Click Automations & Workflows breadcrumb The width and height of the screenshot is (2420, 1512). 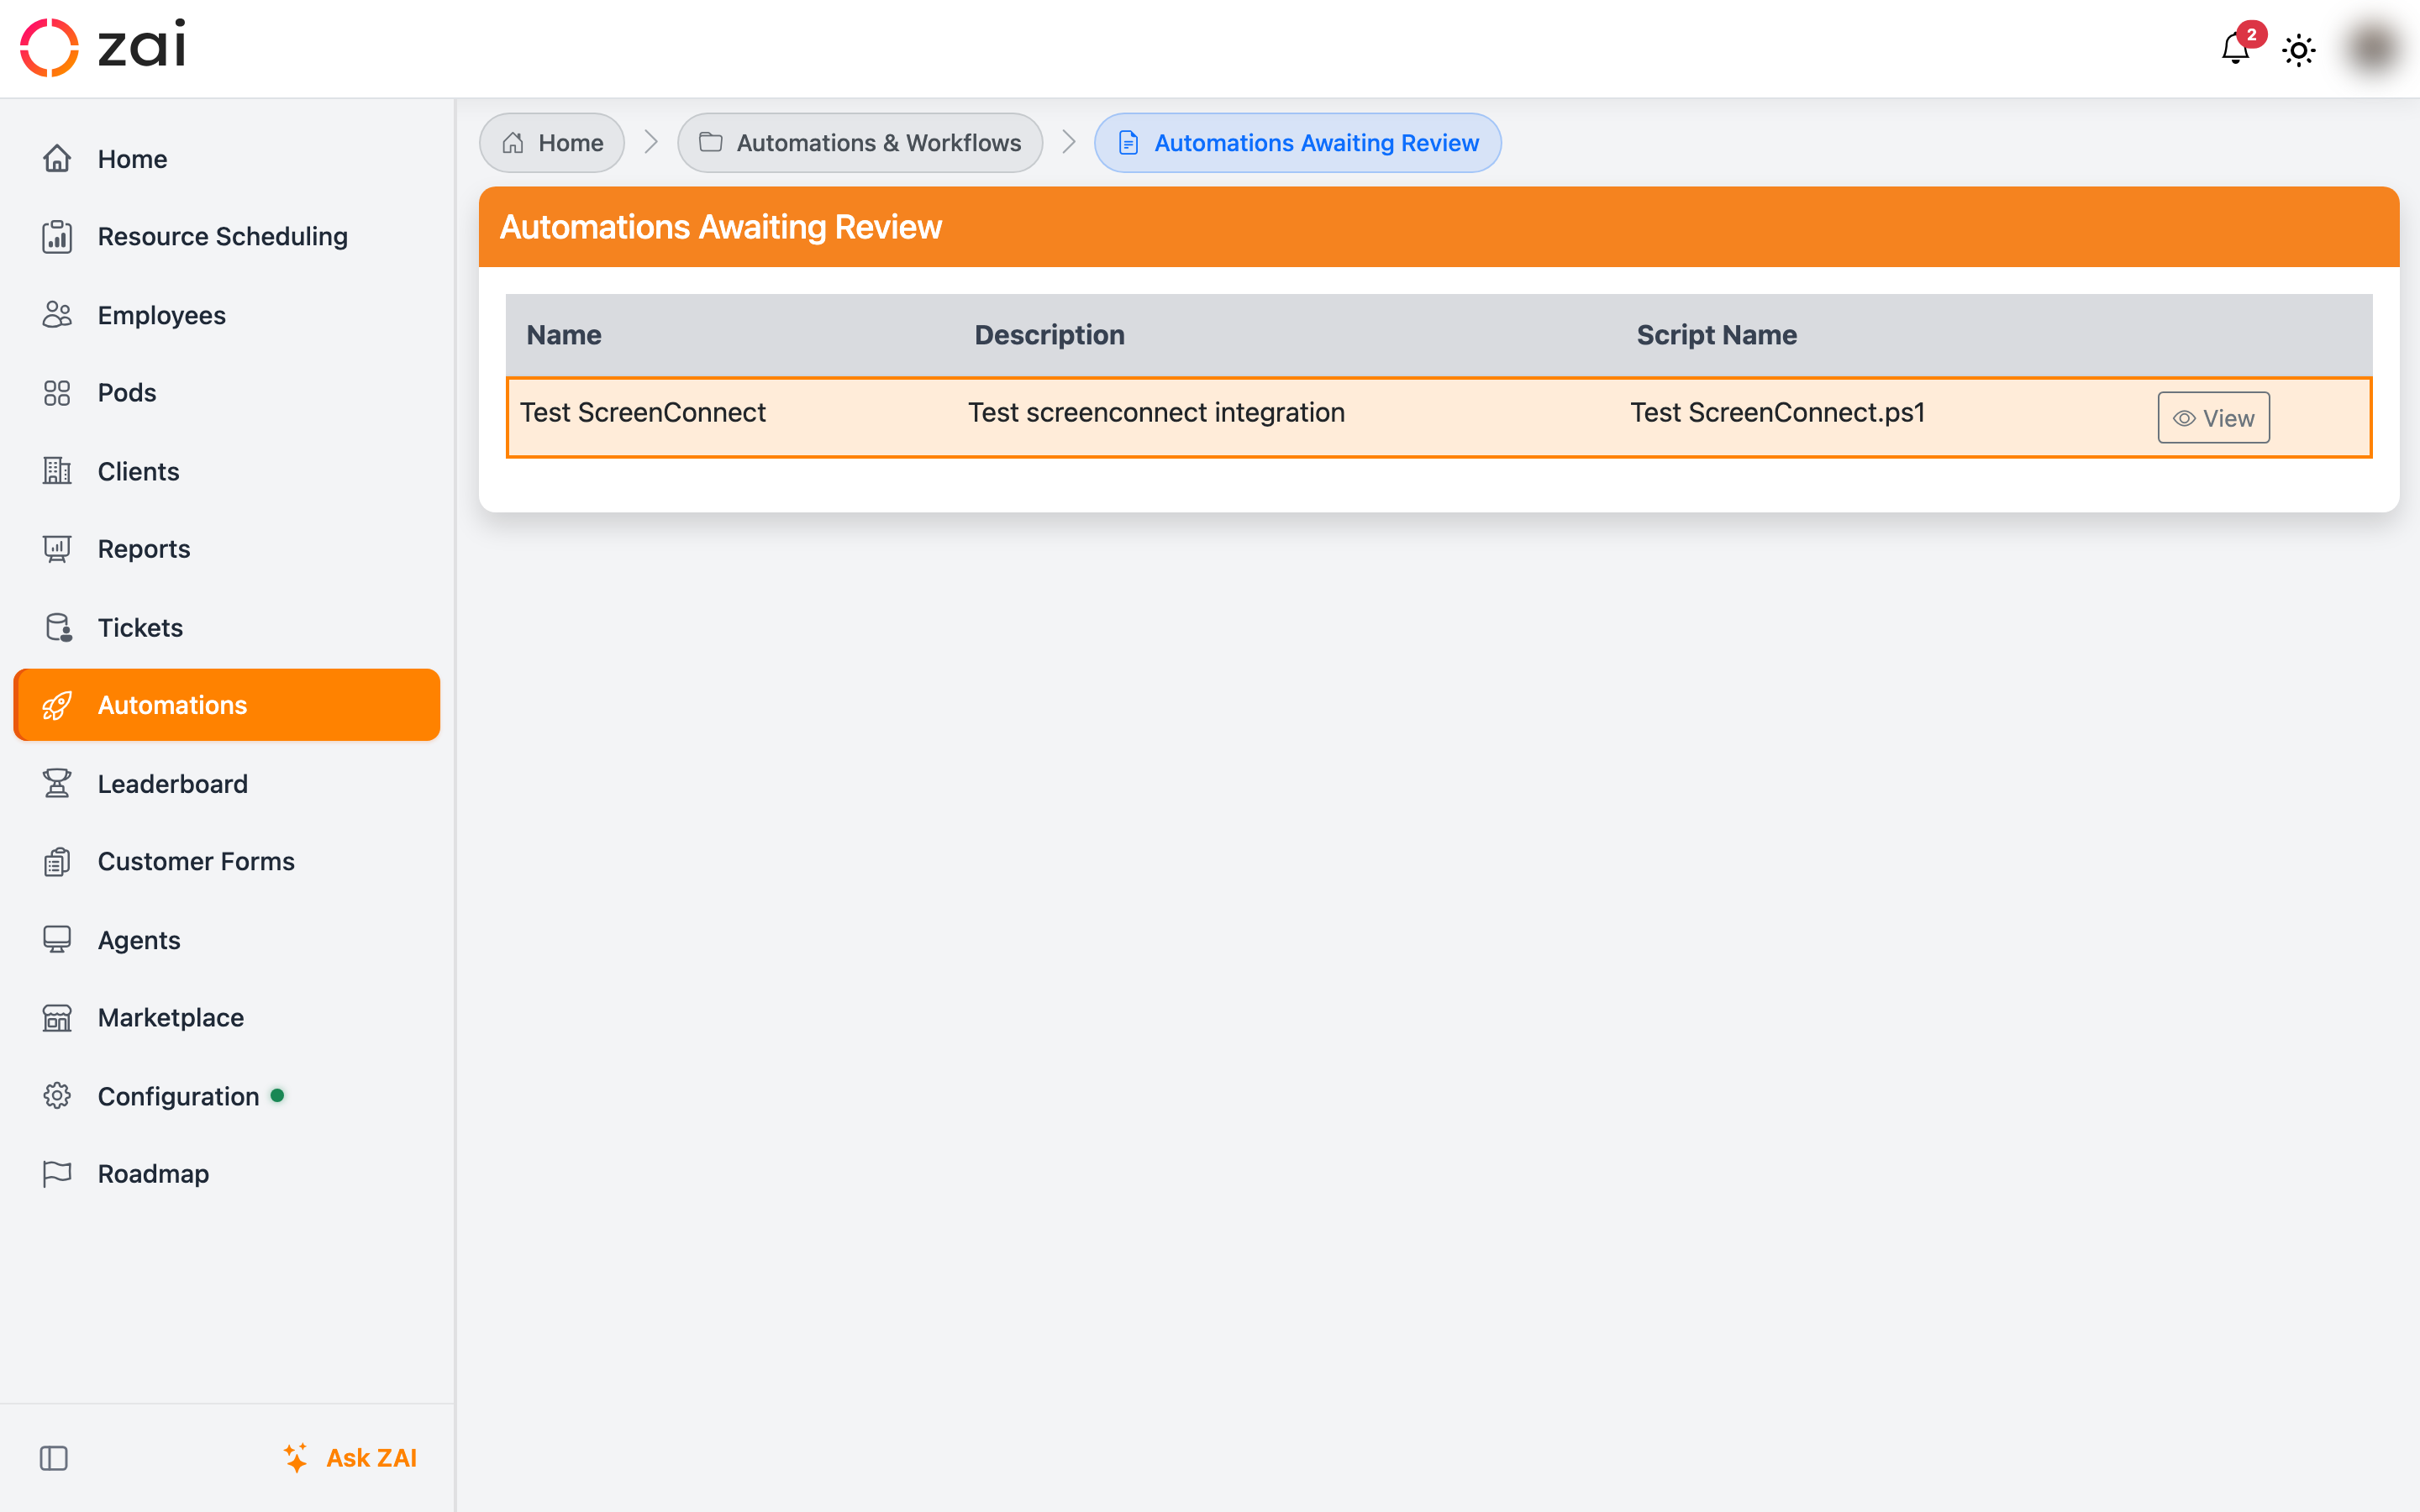click(x=860, y=143)
